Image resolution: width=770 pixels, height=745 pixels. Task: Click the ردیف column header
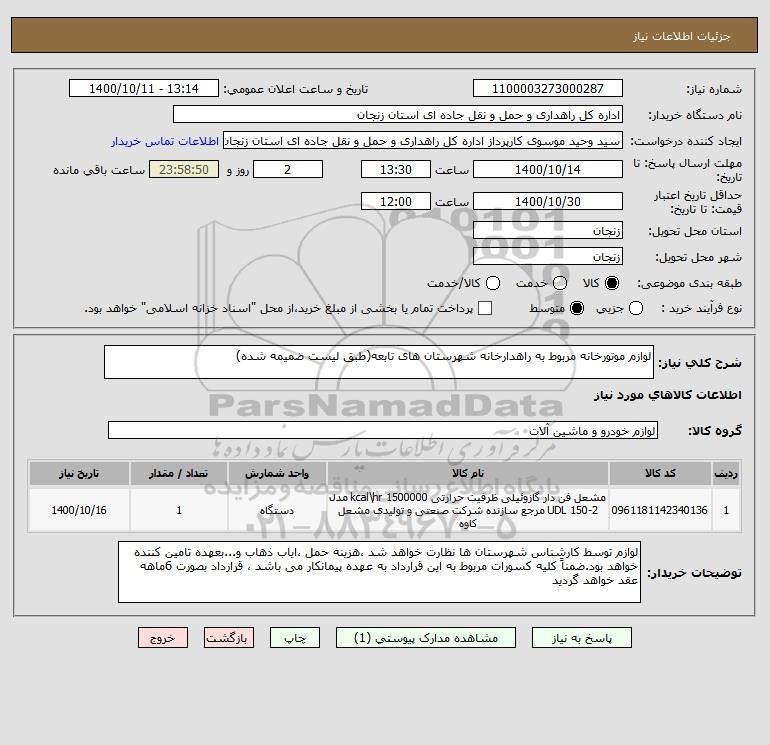pyautogui.click(x=726, y=473)
